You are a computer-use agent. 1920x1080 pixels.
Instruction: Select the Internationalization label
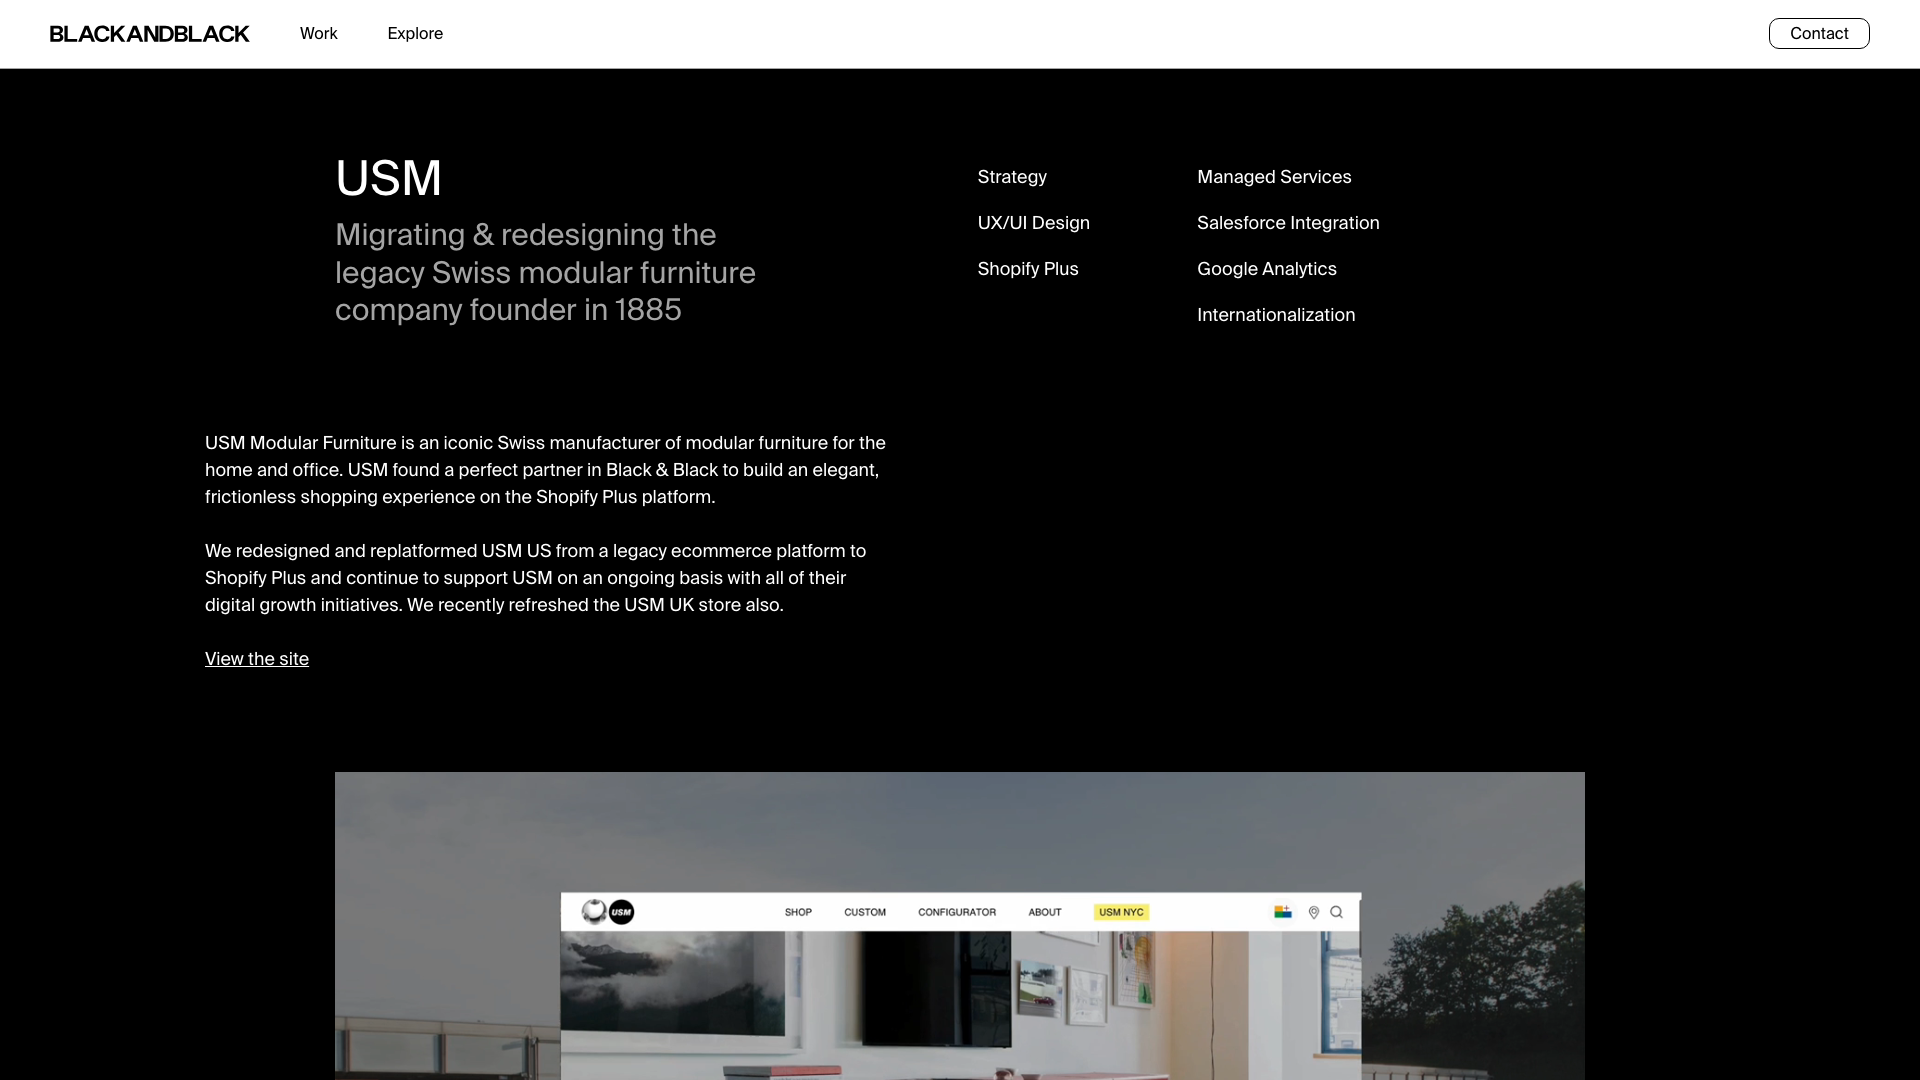point(1276,315)
